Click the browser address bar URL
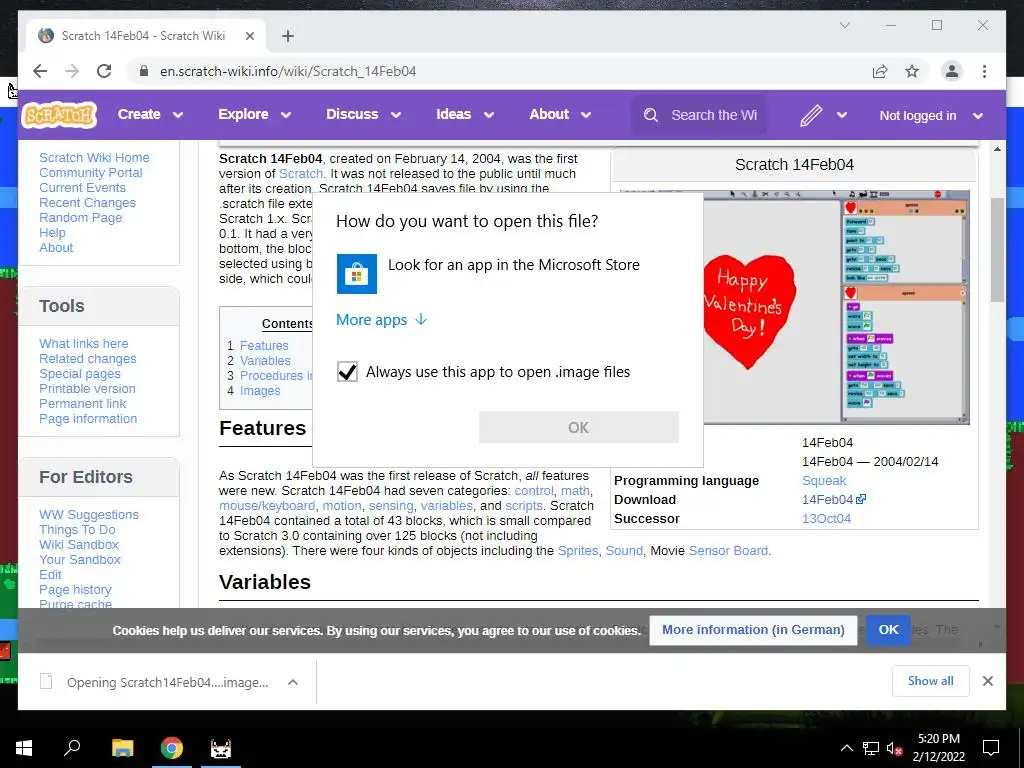The width and height of the screenshot is (1024, 768). coord(288,71)
